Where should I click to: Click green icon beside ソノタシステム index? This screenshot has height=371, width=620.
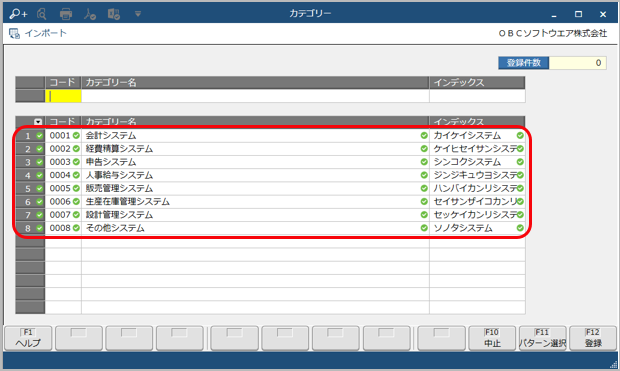[x=520, y=228]
